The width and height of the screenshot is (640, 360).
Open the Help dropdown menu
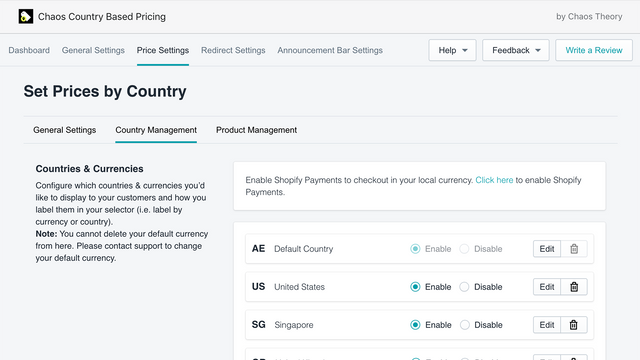coord(452,50)
